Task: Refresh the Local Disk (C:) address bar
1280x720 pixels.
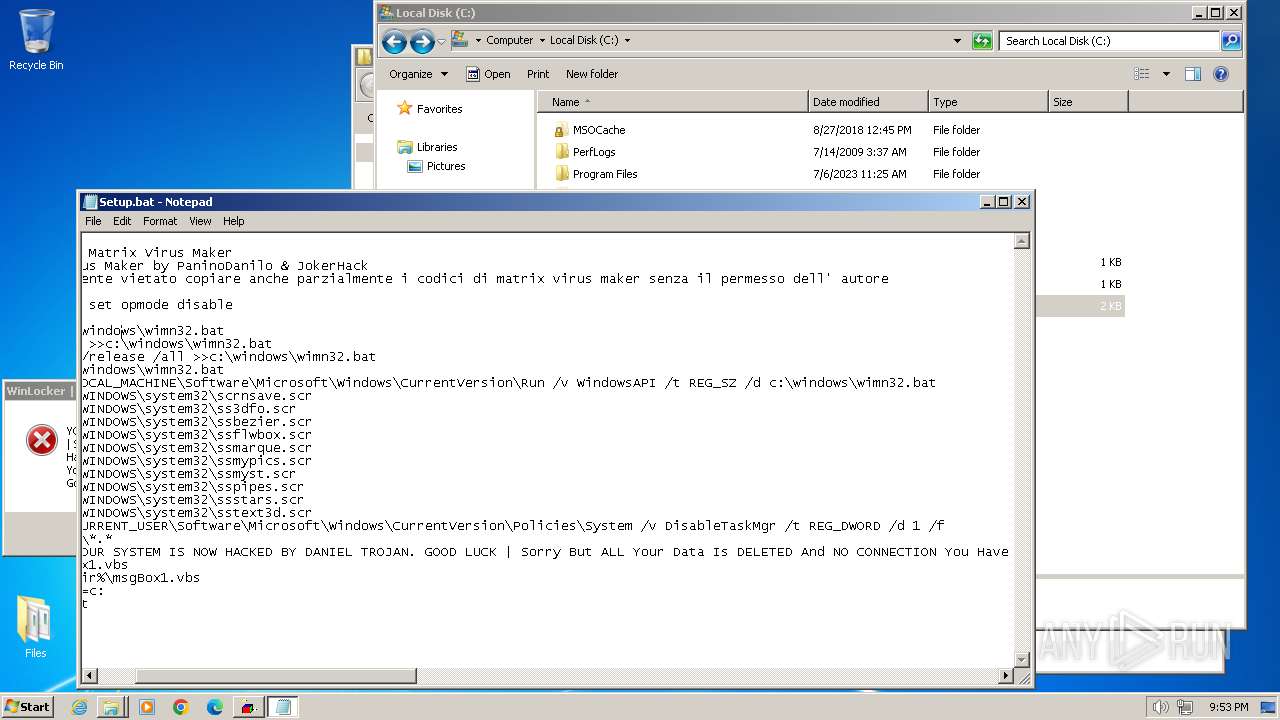Action: pyautogui.click(x=982, y=41)
